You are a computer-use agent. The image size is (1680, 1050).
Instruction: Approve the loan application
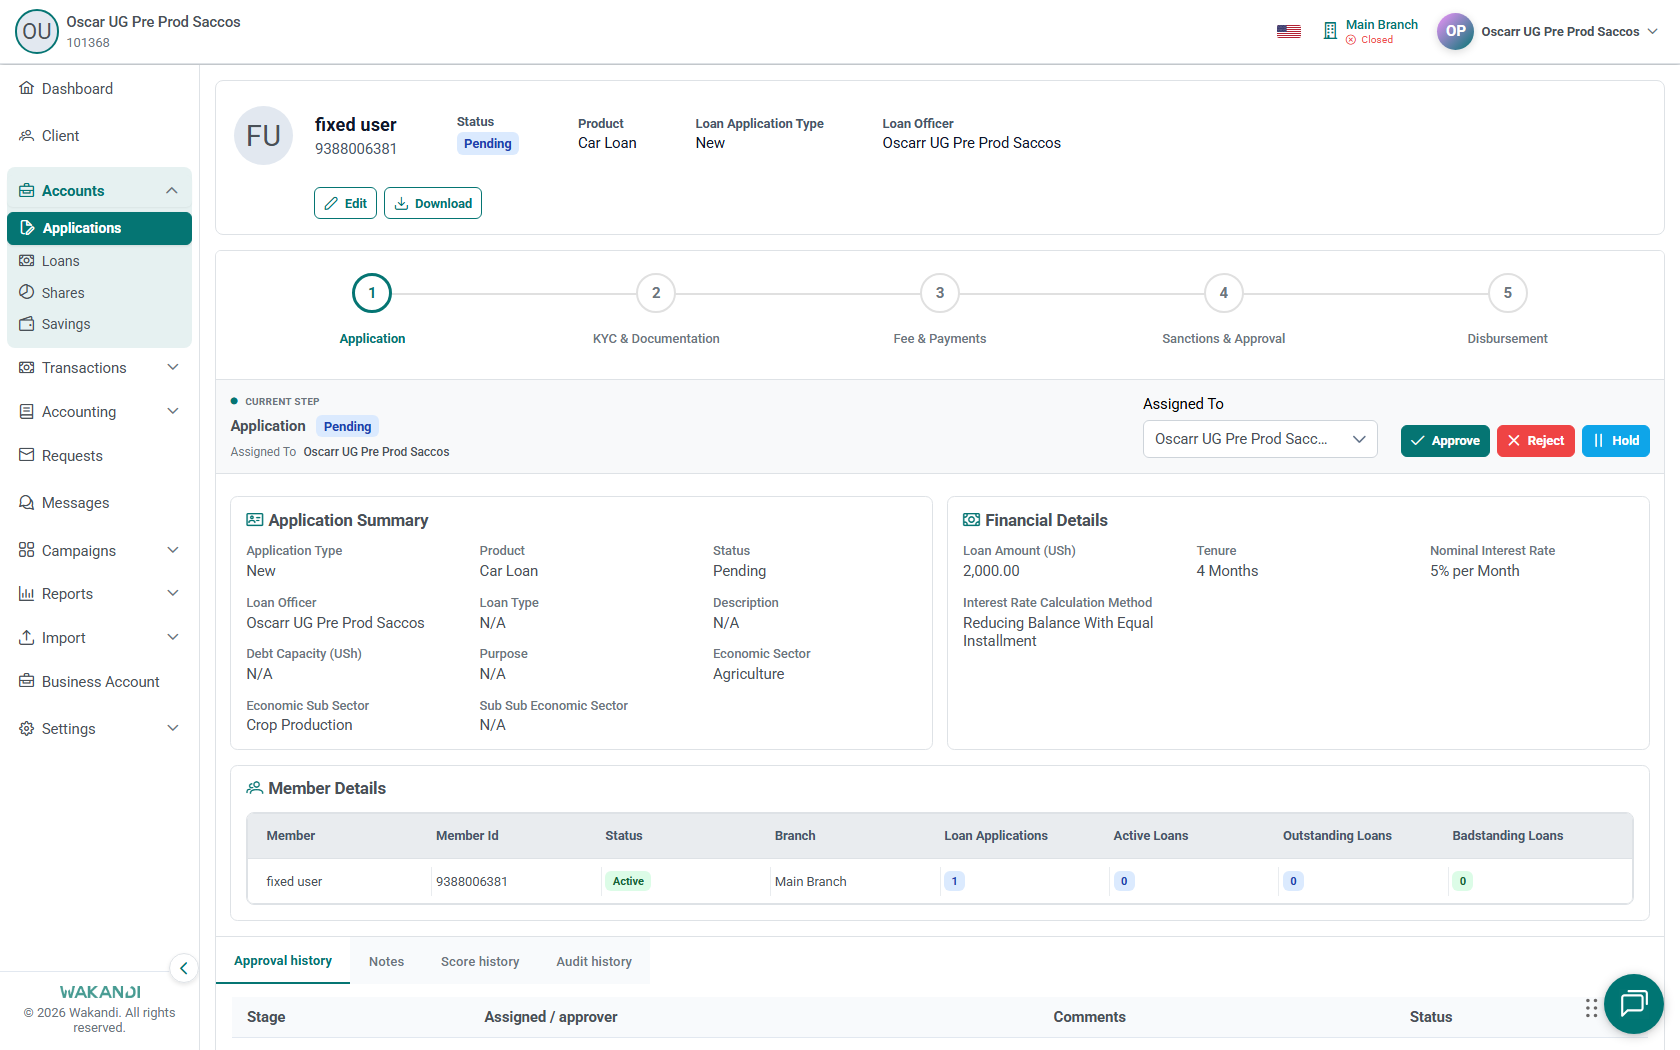click(x=1445, y=441)
